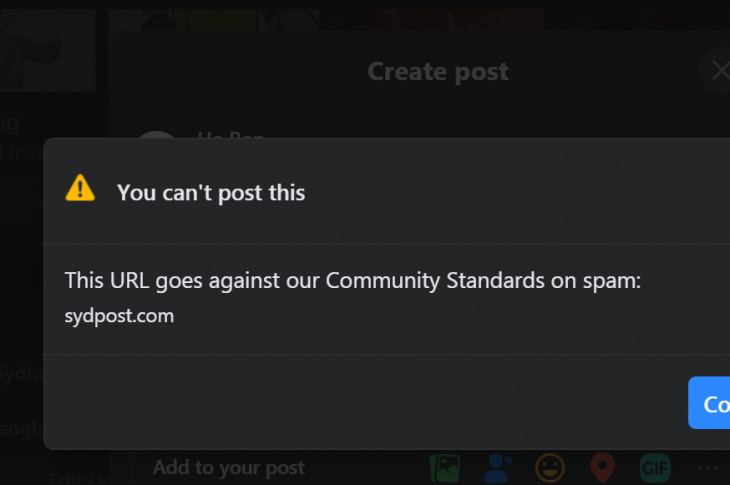Click the profile avatar behind the dialog
The width and height of the screenshot is (730, 485).
[157, 135]
